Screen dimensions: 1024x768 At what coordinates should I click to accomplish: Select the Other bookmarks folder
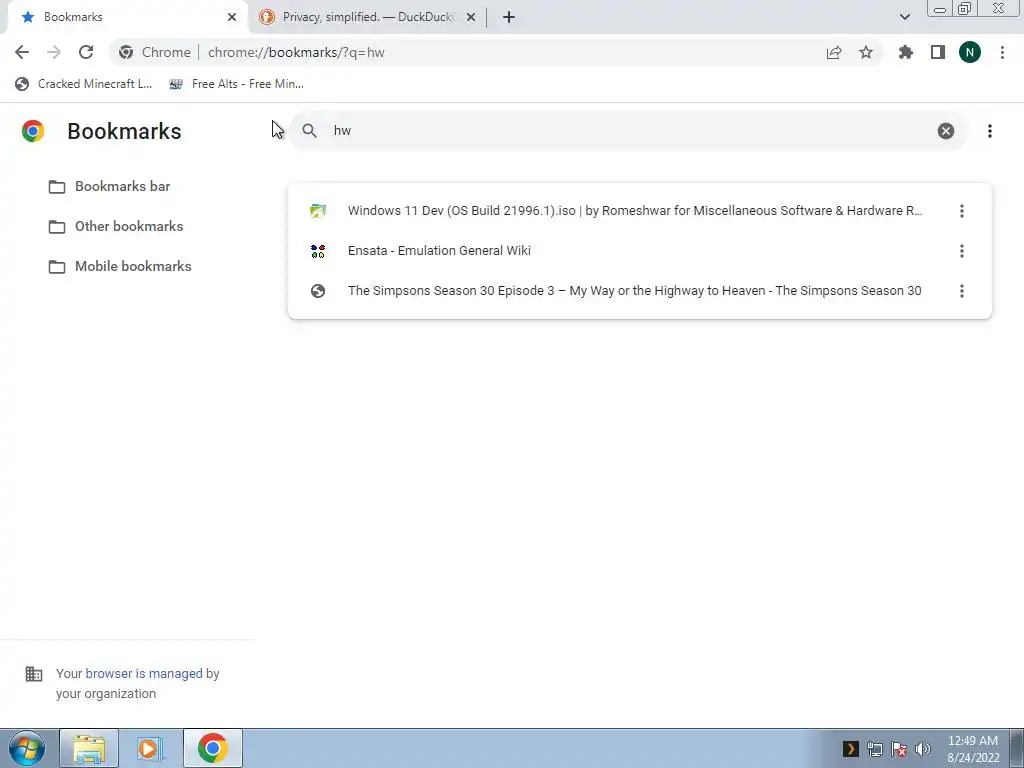(x=116, y=227)
